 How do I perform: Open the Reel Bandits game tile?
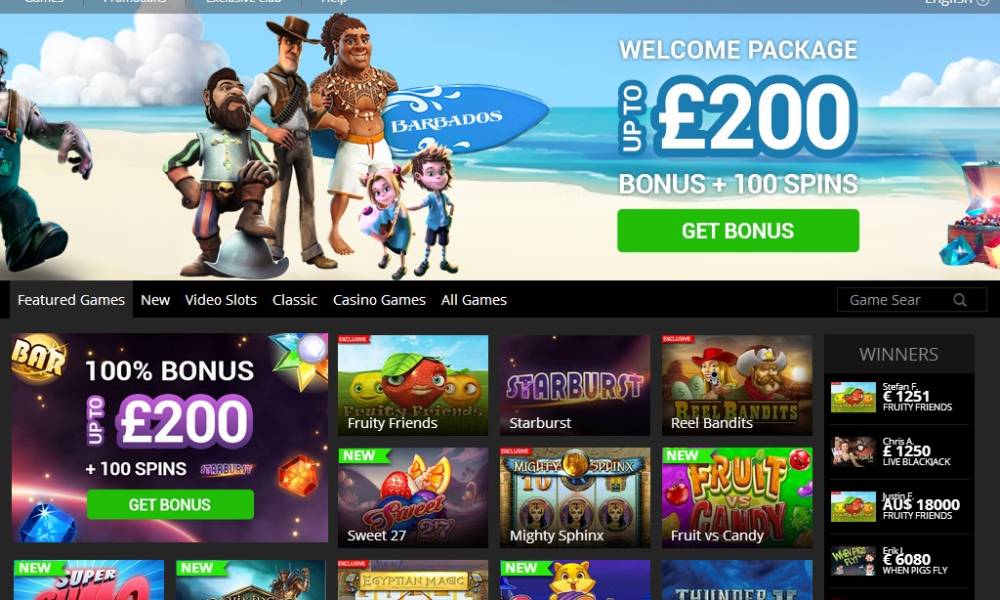[737, 385]
